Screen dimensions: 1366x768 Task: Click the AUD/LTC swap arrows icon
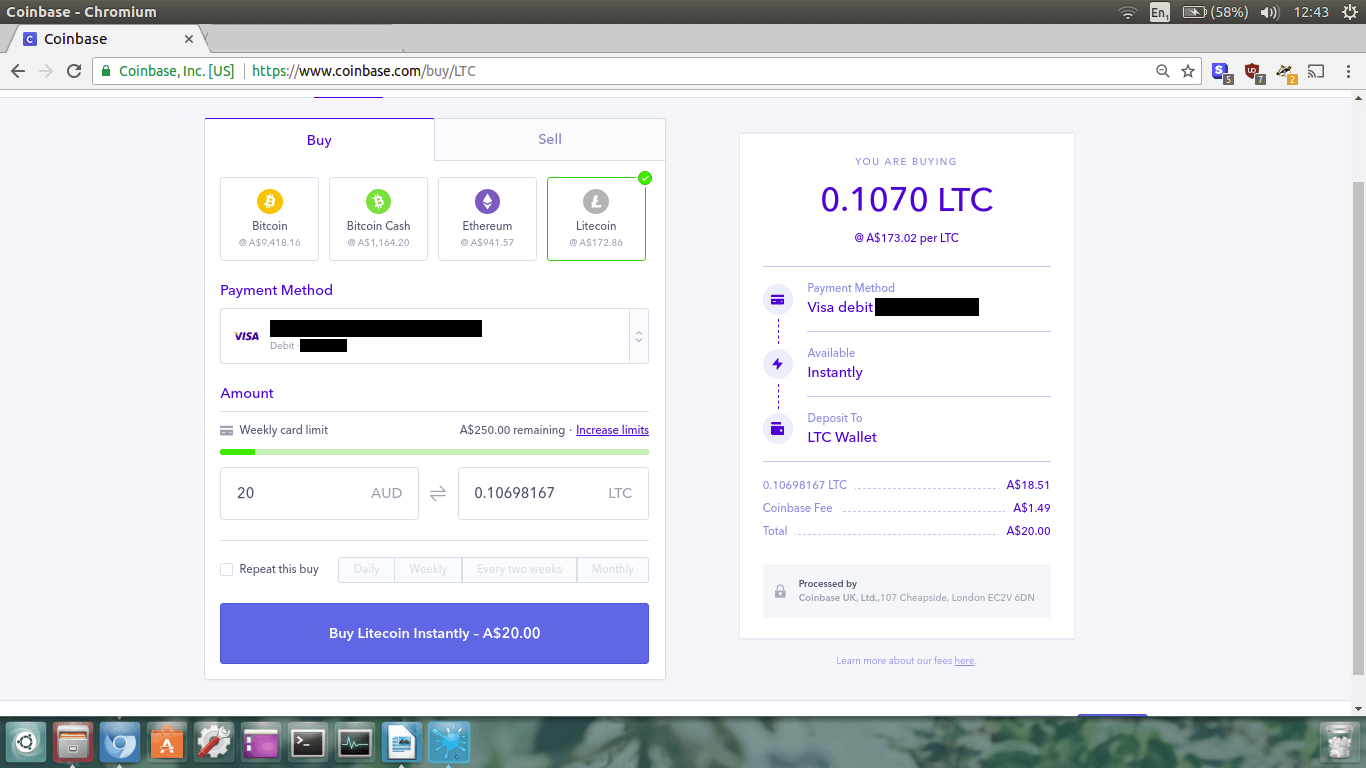(438, 493)
